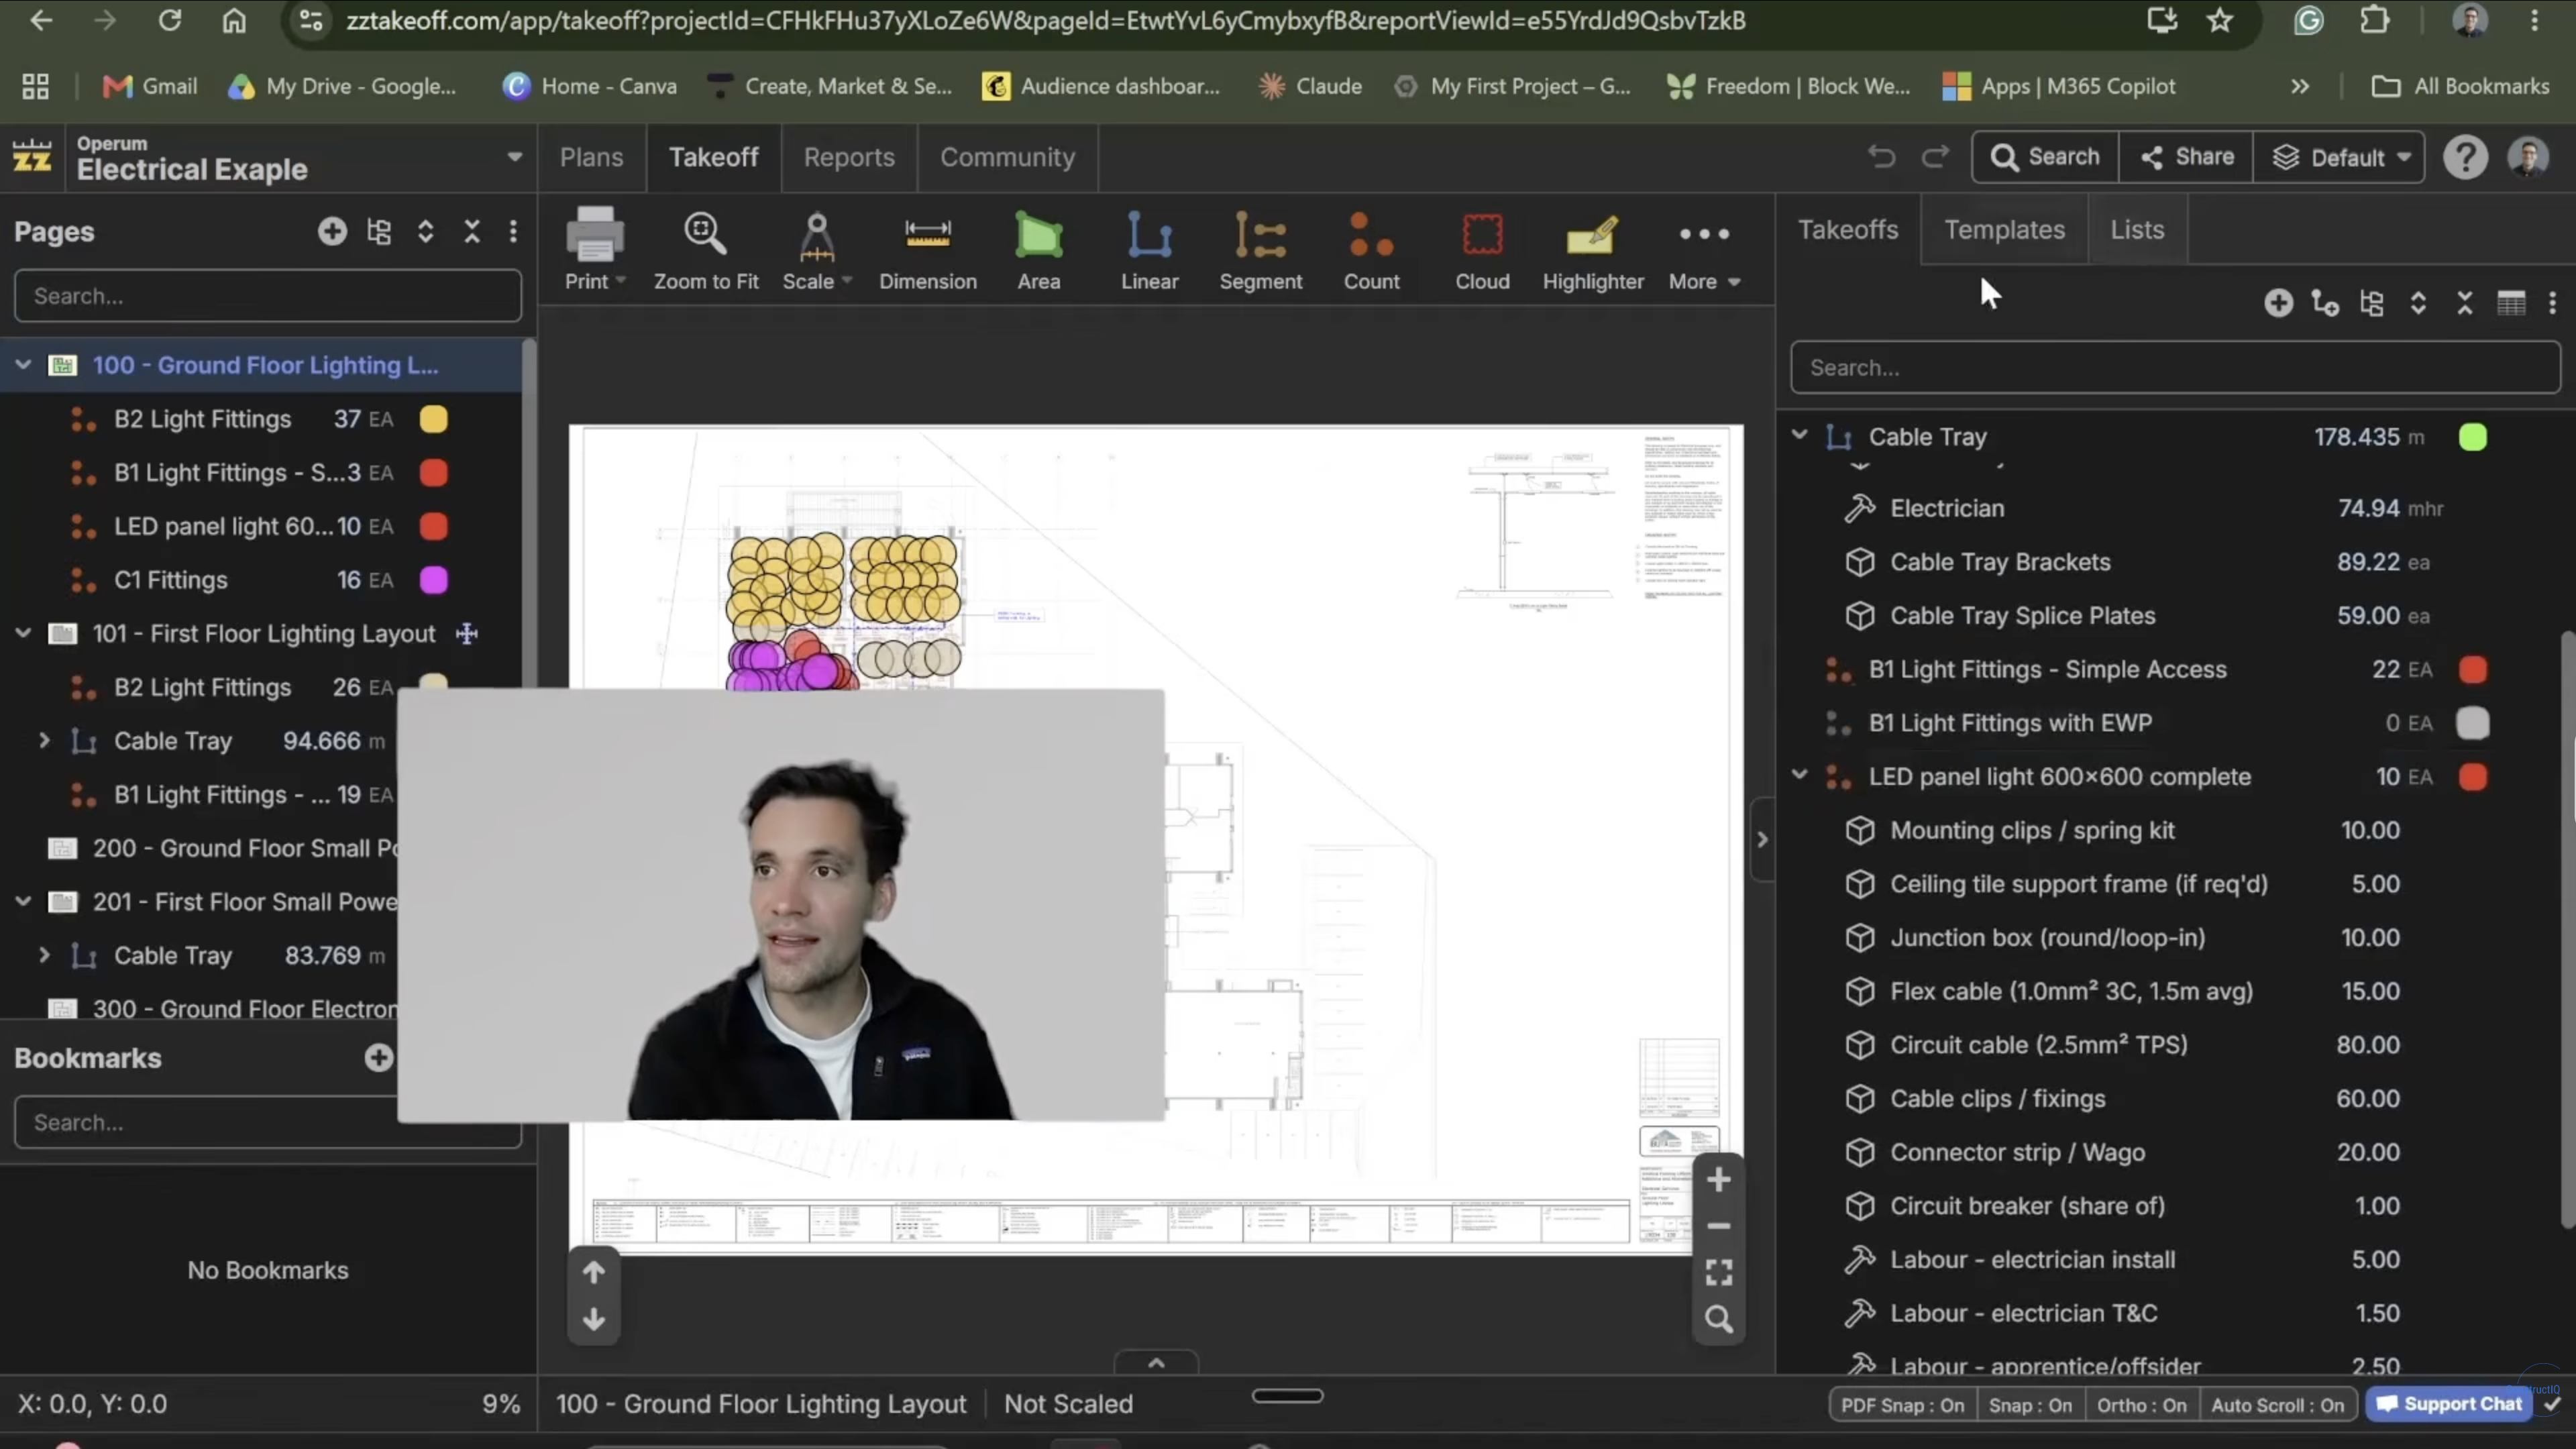Open the More tools dropdown

[x=1704, y=252]
